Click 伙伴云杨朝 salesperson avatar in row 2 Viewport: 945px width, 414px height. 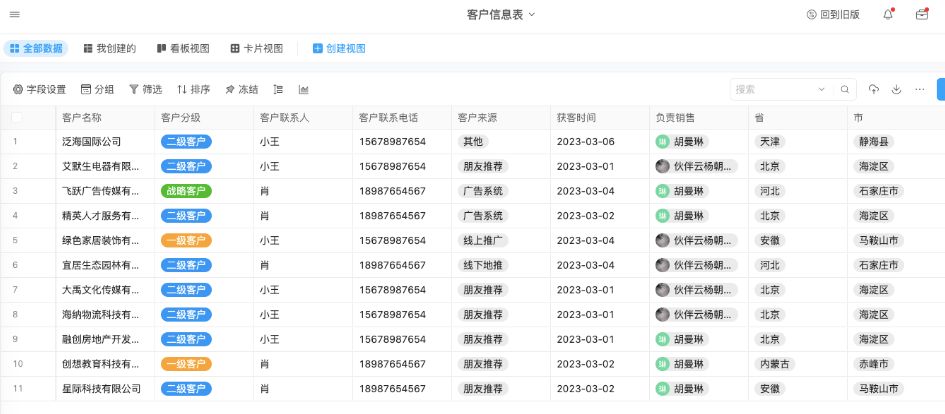click(662, 166)
